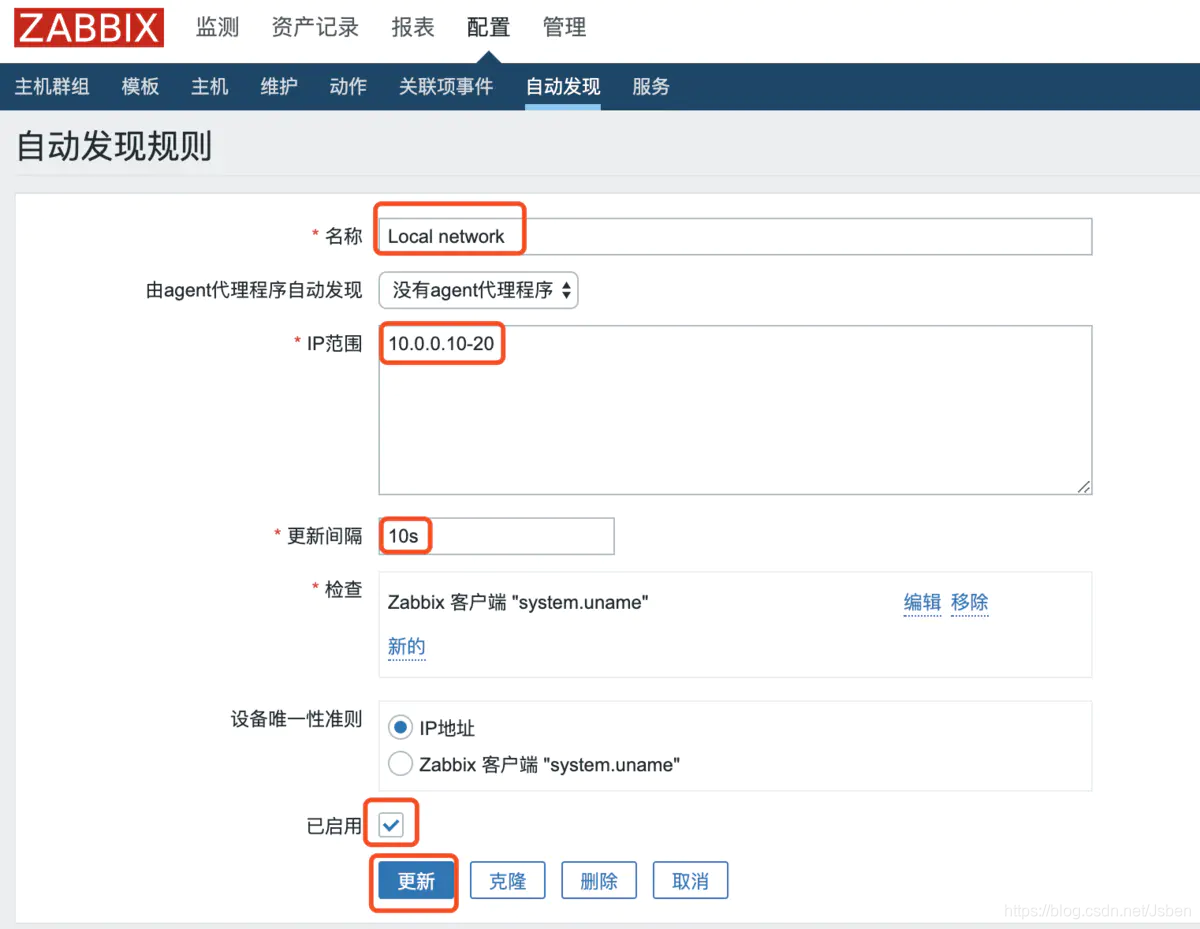Select the Zabbix 客户端 "system.uname" radio button

tap(401, 765)
